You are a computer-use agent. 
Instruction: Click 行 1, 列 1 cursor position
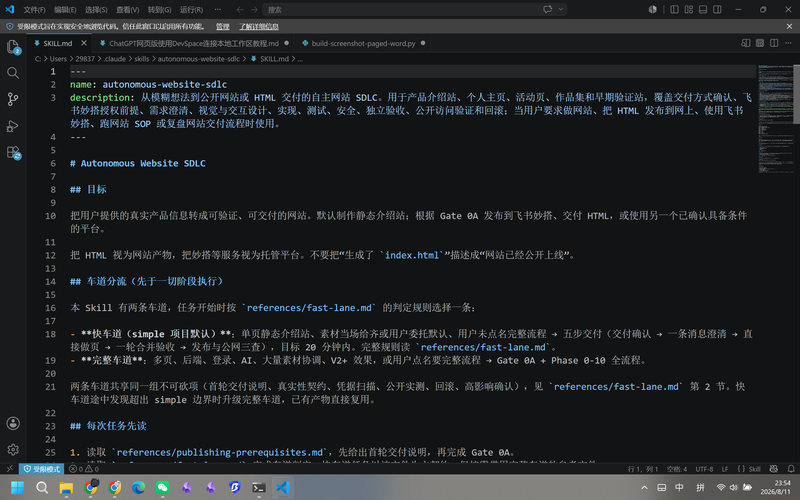pyautogui.click(x=643, y=468)
